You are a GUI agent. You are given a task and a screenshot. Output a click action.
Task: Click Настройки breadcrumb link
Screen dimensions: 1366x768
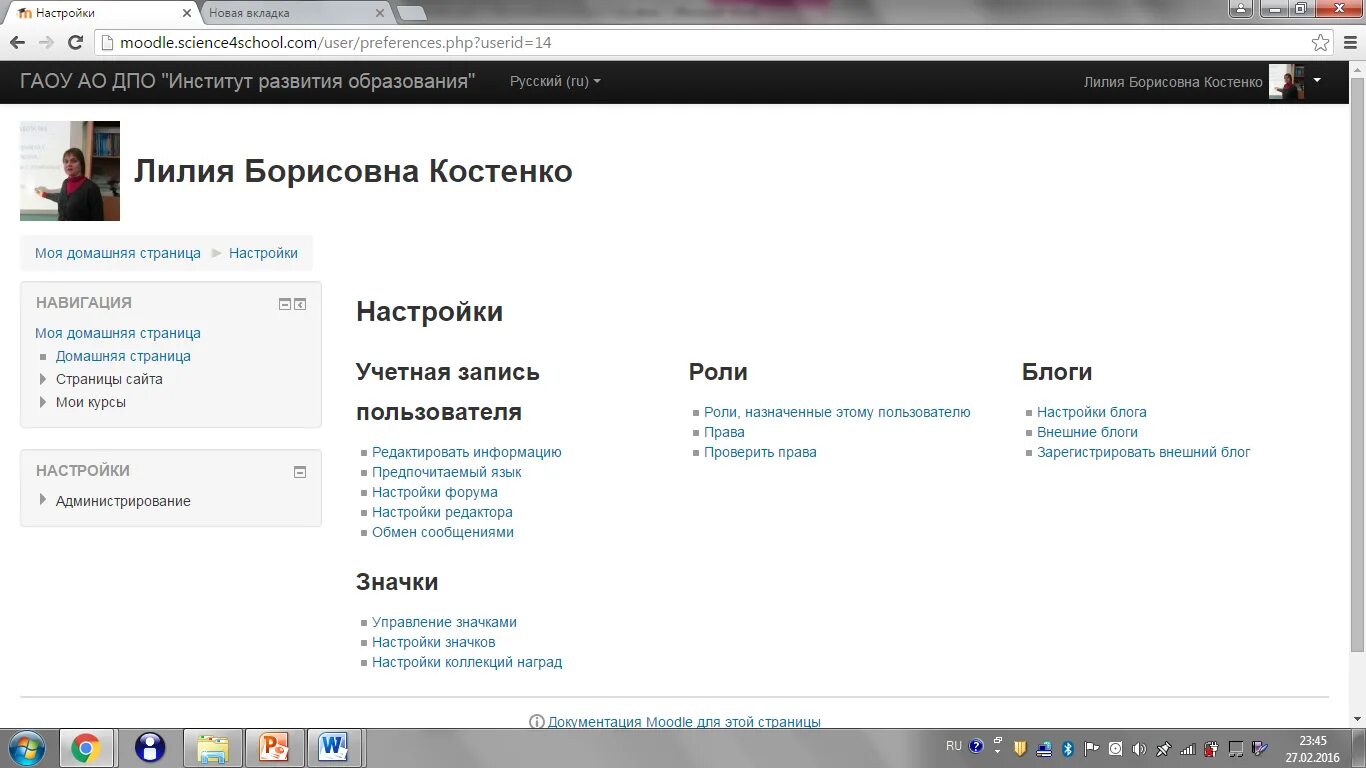click(x=263, y=253)
